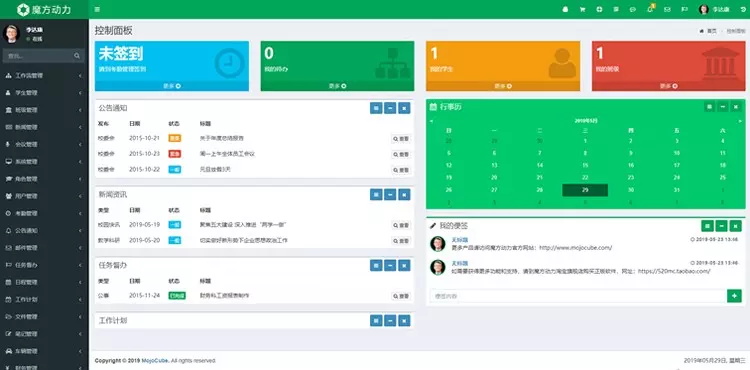The image size is (750, 370).
Task: Click 更多 link on the 未签到 card
Action: 172,86
